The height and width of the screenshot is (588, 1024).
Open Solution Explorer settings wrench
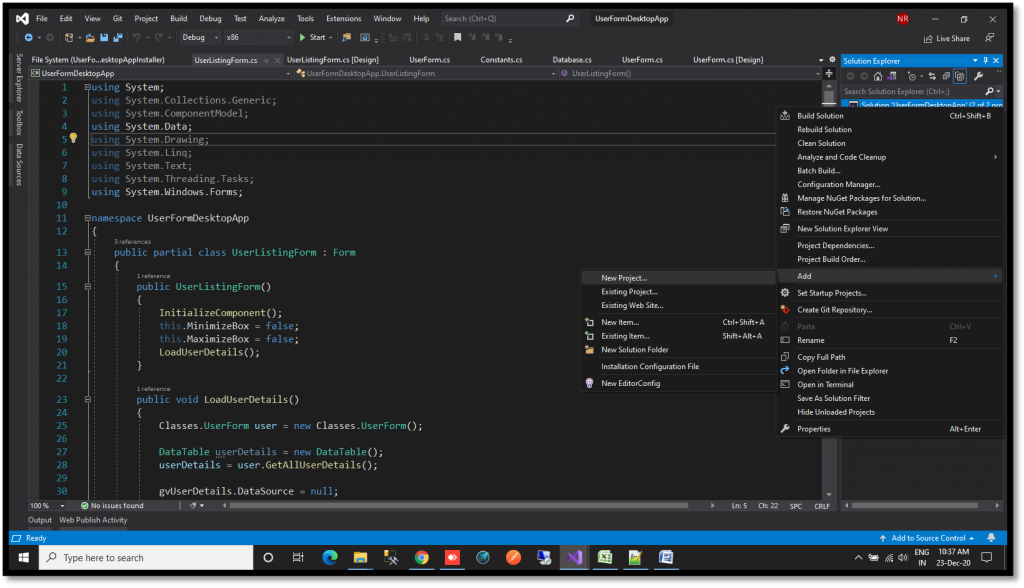[979, 76]
